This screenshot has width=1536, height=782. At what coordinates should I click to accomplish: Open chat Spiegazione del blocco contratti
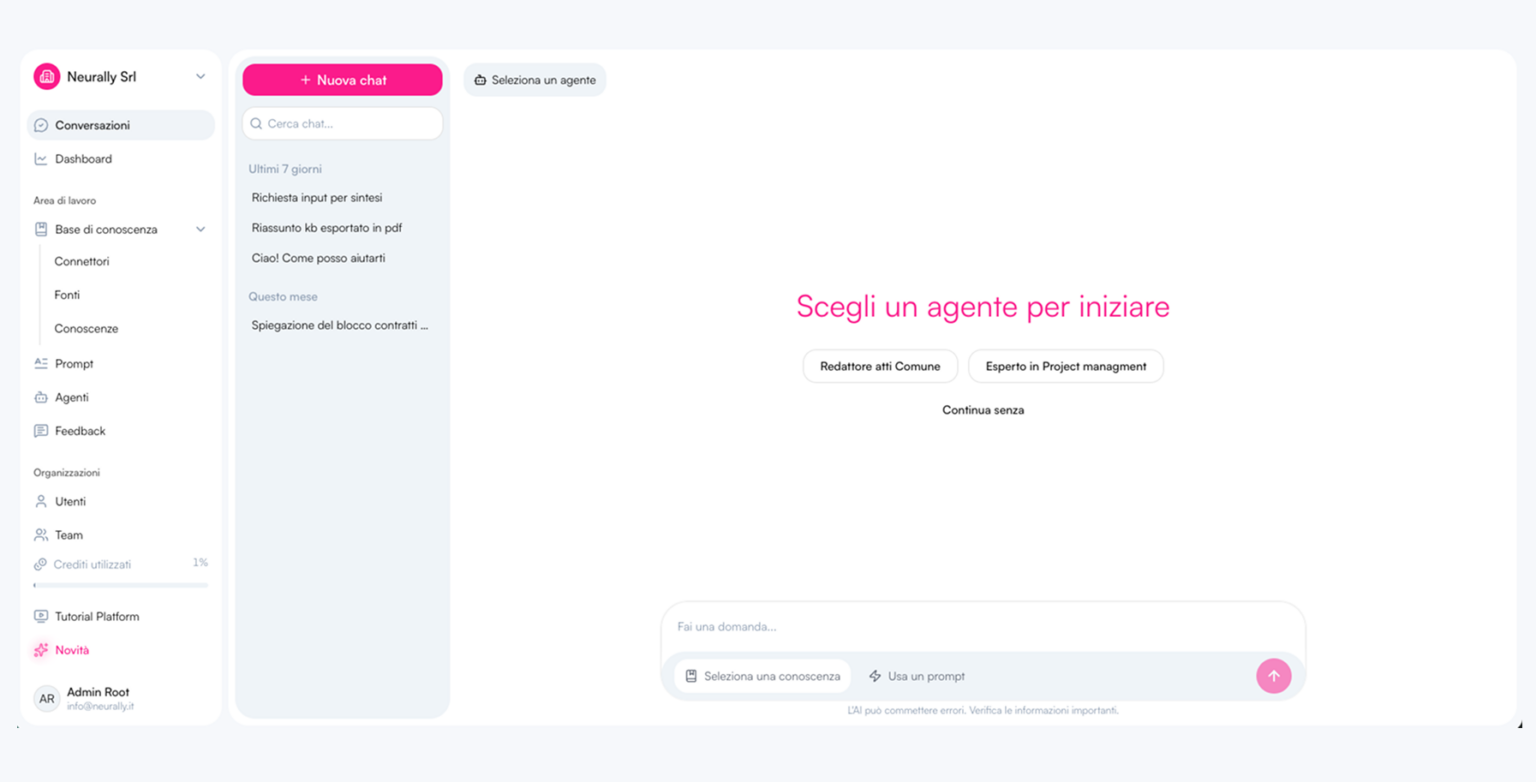[342, 325]
